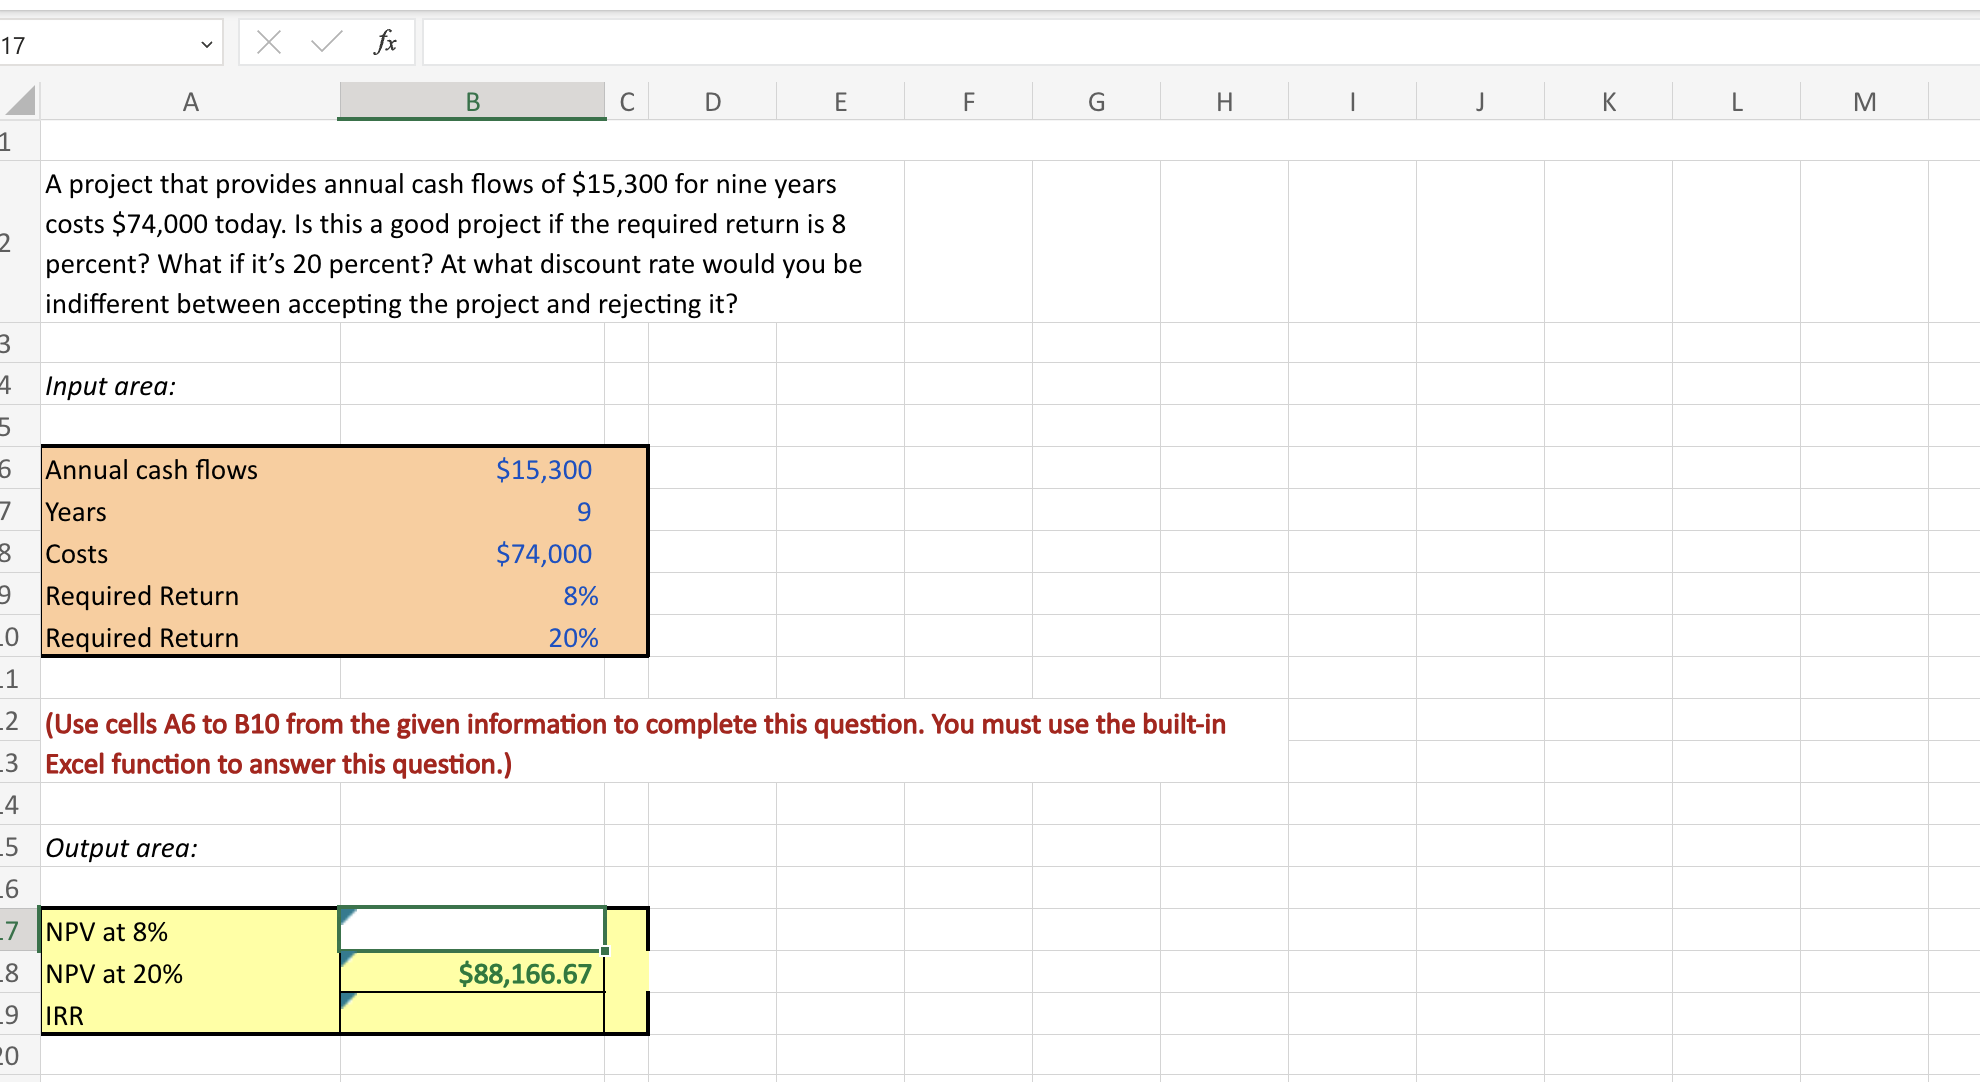Select the $88,166.67 NPV cell
The width and height of the screenshot is (1980, 1082).
472,973
